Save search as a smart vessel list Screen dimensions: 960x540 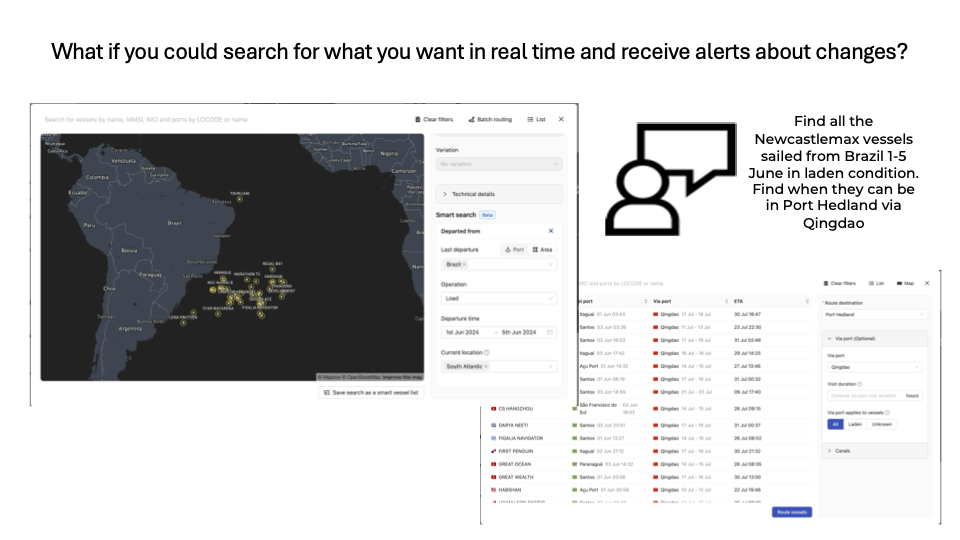point(372,393)
